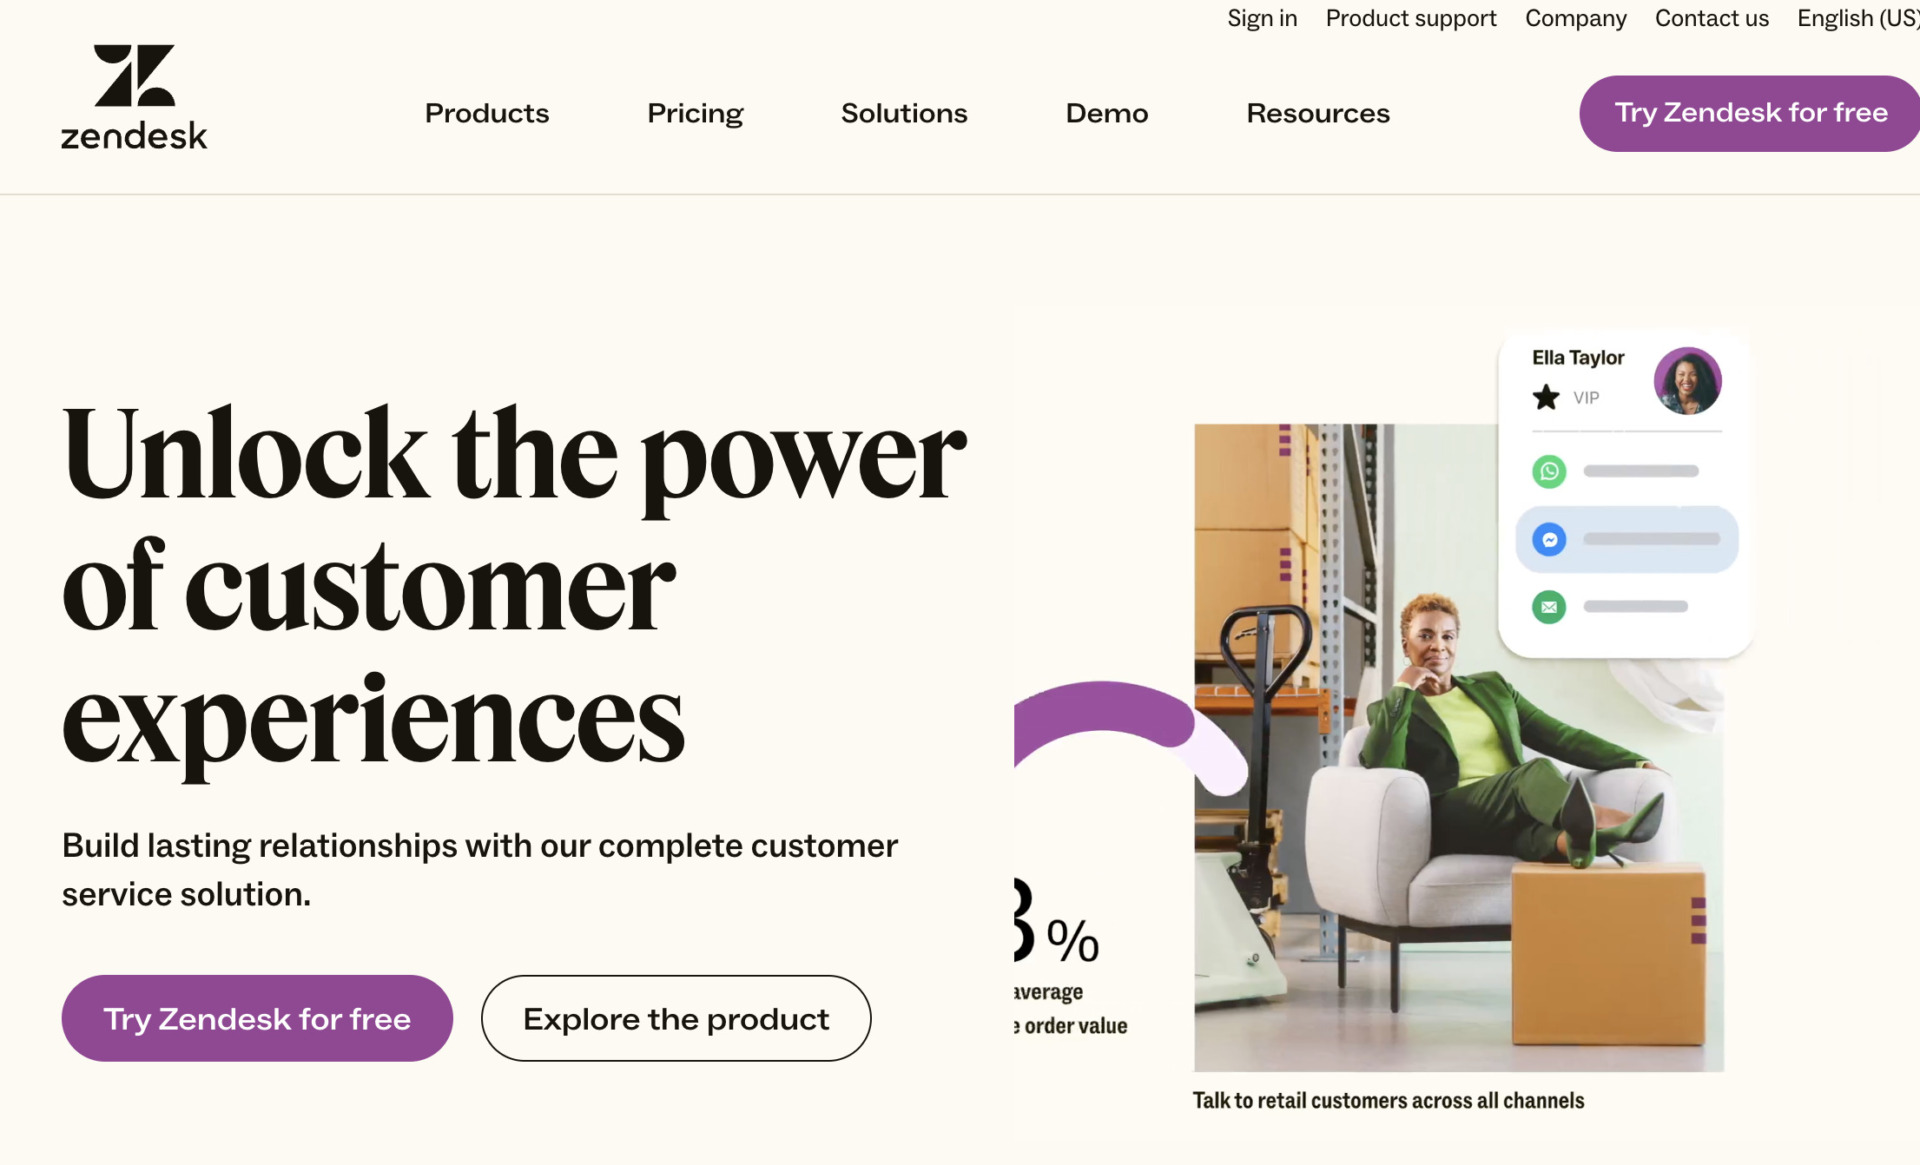Select the Messenger channel icon
Viewport: 1920px width, 1165px height.
pyautogui.click(x=1548, y=539)
